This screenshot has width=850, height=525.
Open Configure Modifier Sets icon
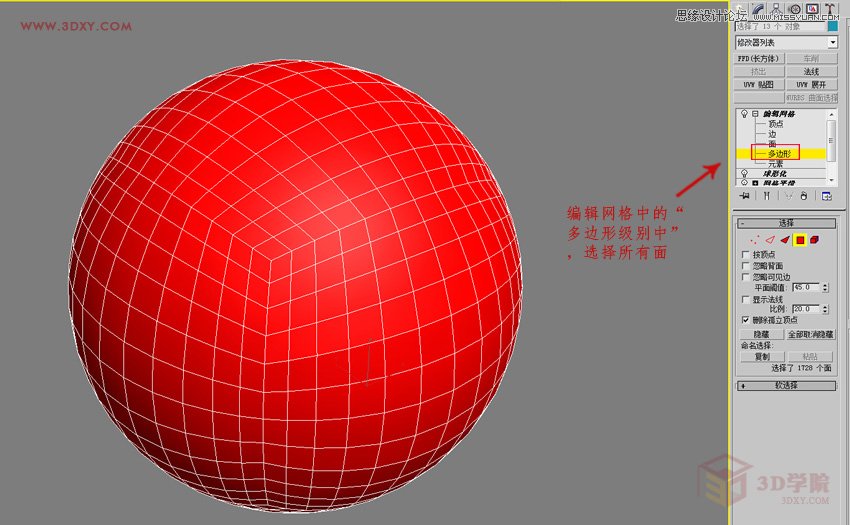tap(827, 196)
